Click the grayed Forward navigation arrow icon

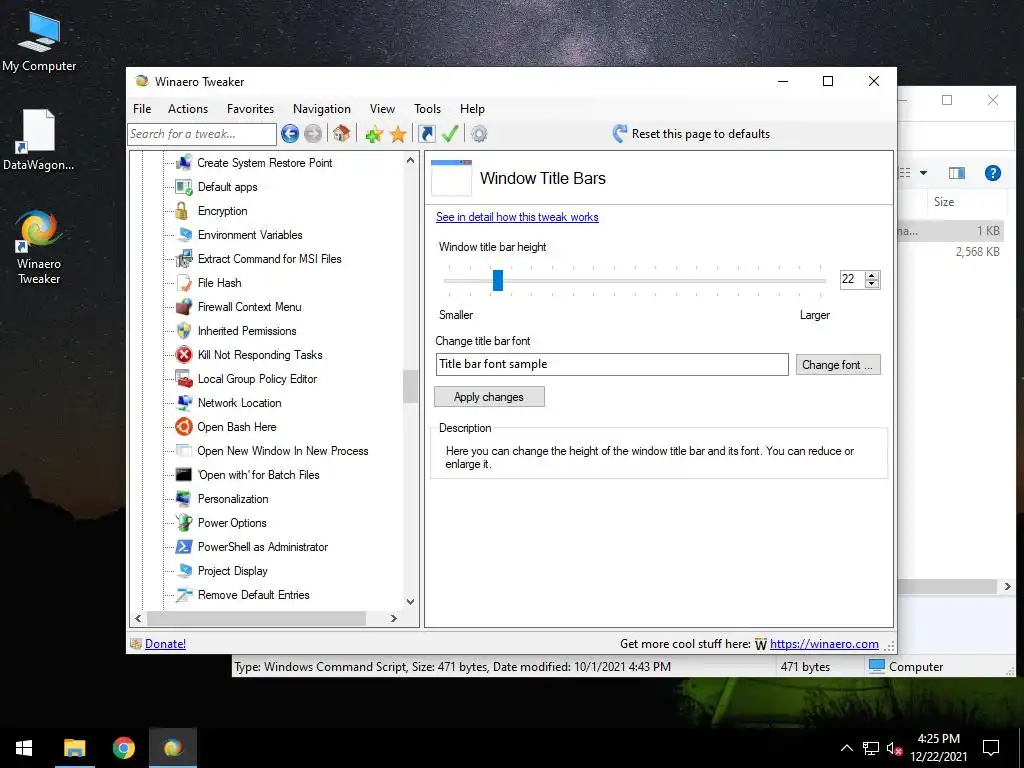(313, 134)
